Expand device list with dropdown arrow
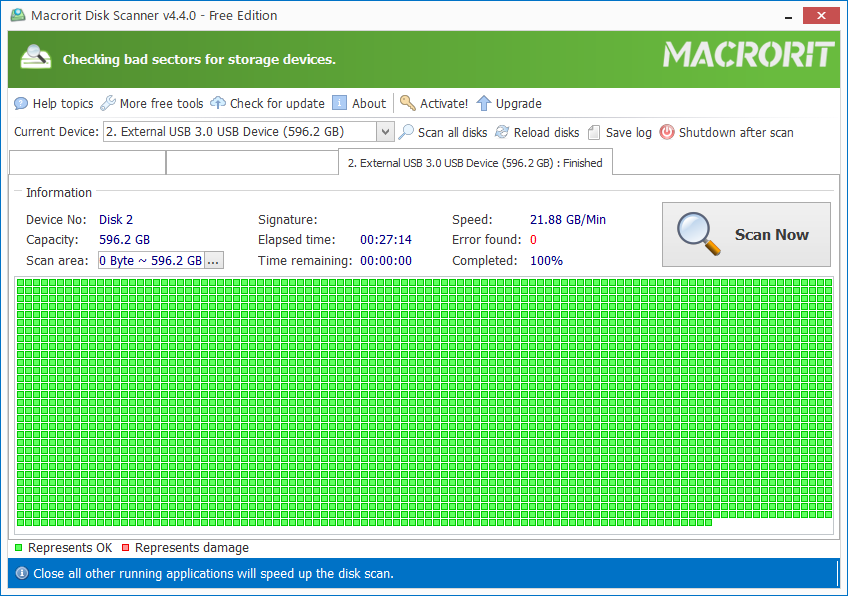This screenshot has width=848, height=596. coord(385,131)
